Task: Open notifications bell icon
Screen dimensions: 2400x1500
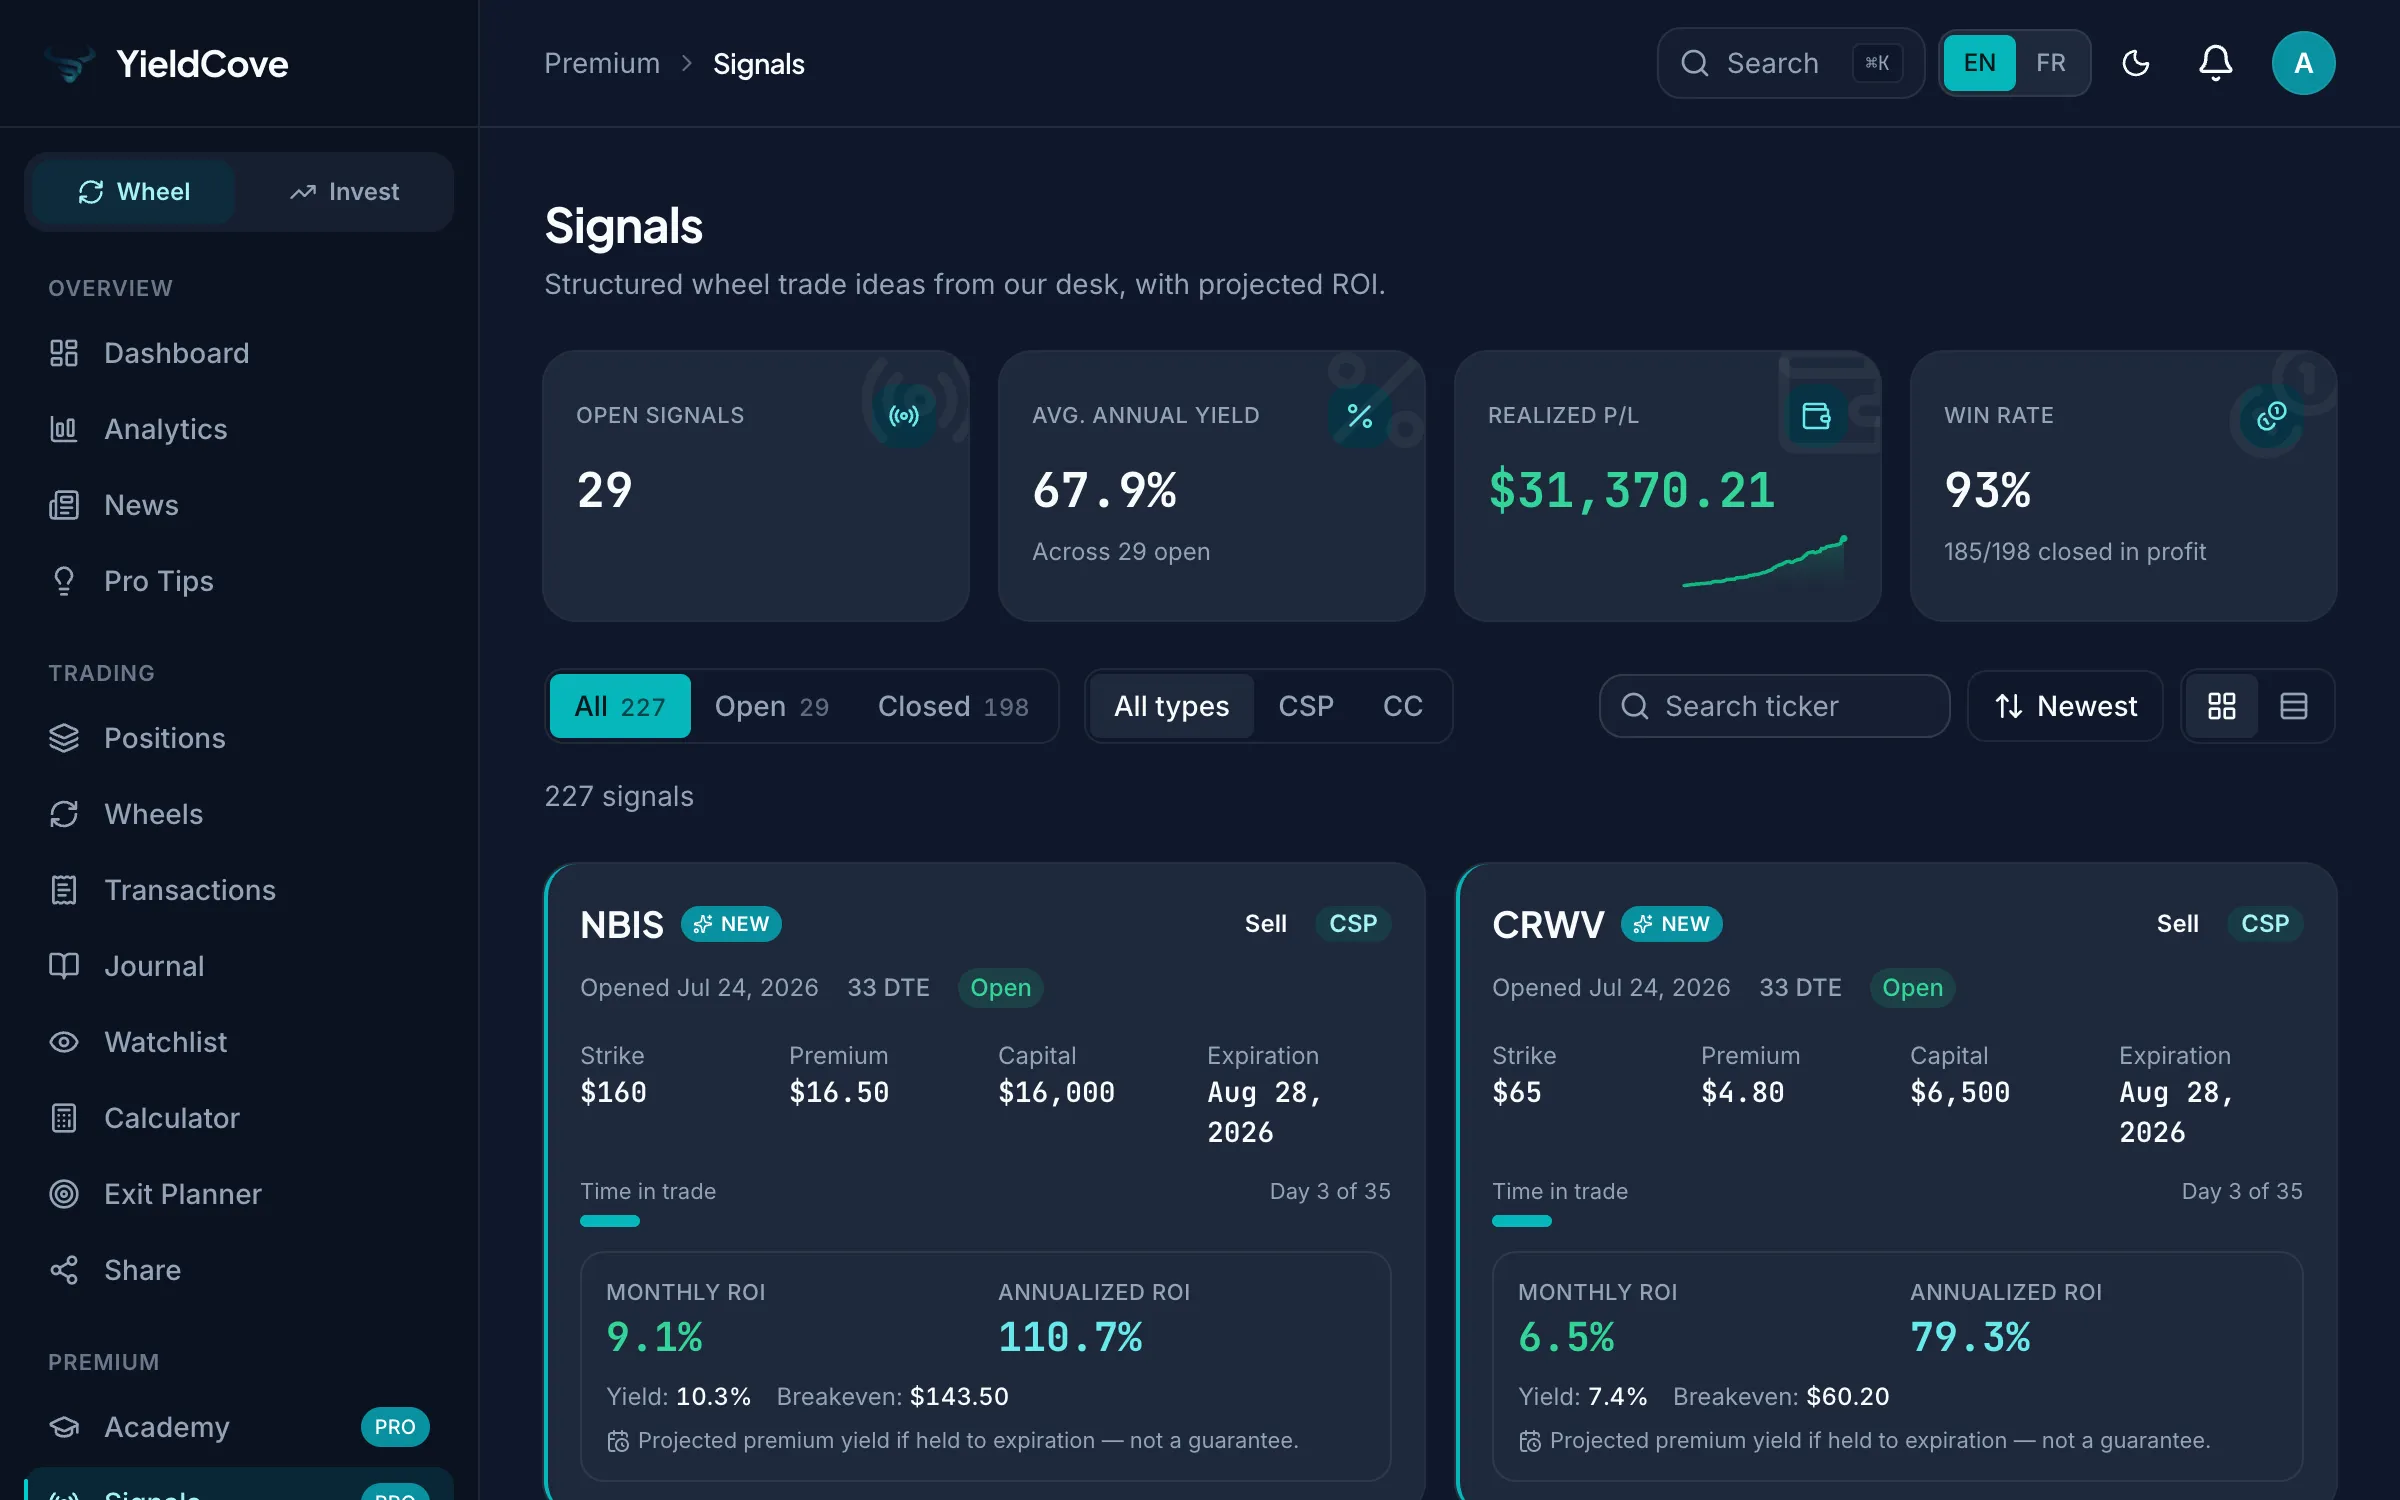Action: 2215,63
